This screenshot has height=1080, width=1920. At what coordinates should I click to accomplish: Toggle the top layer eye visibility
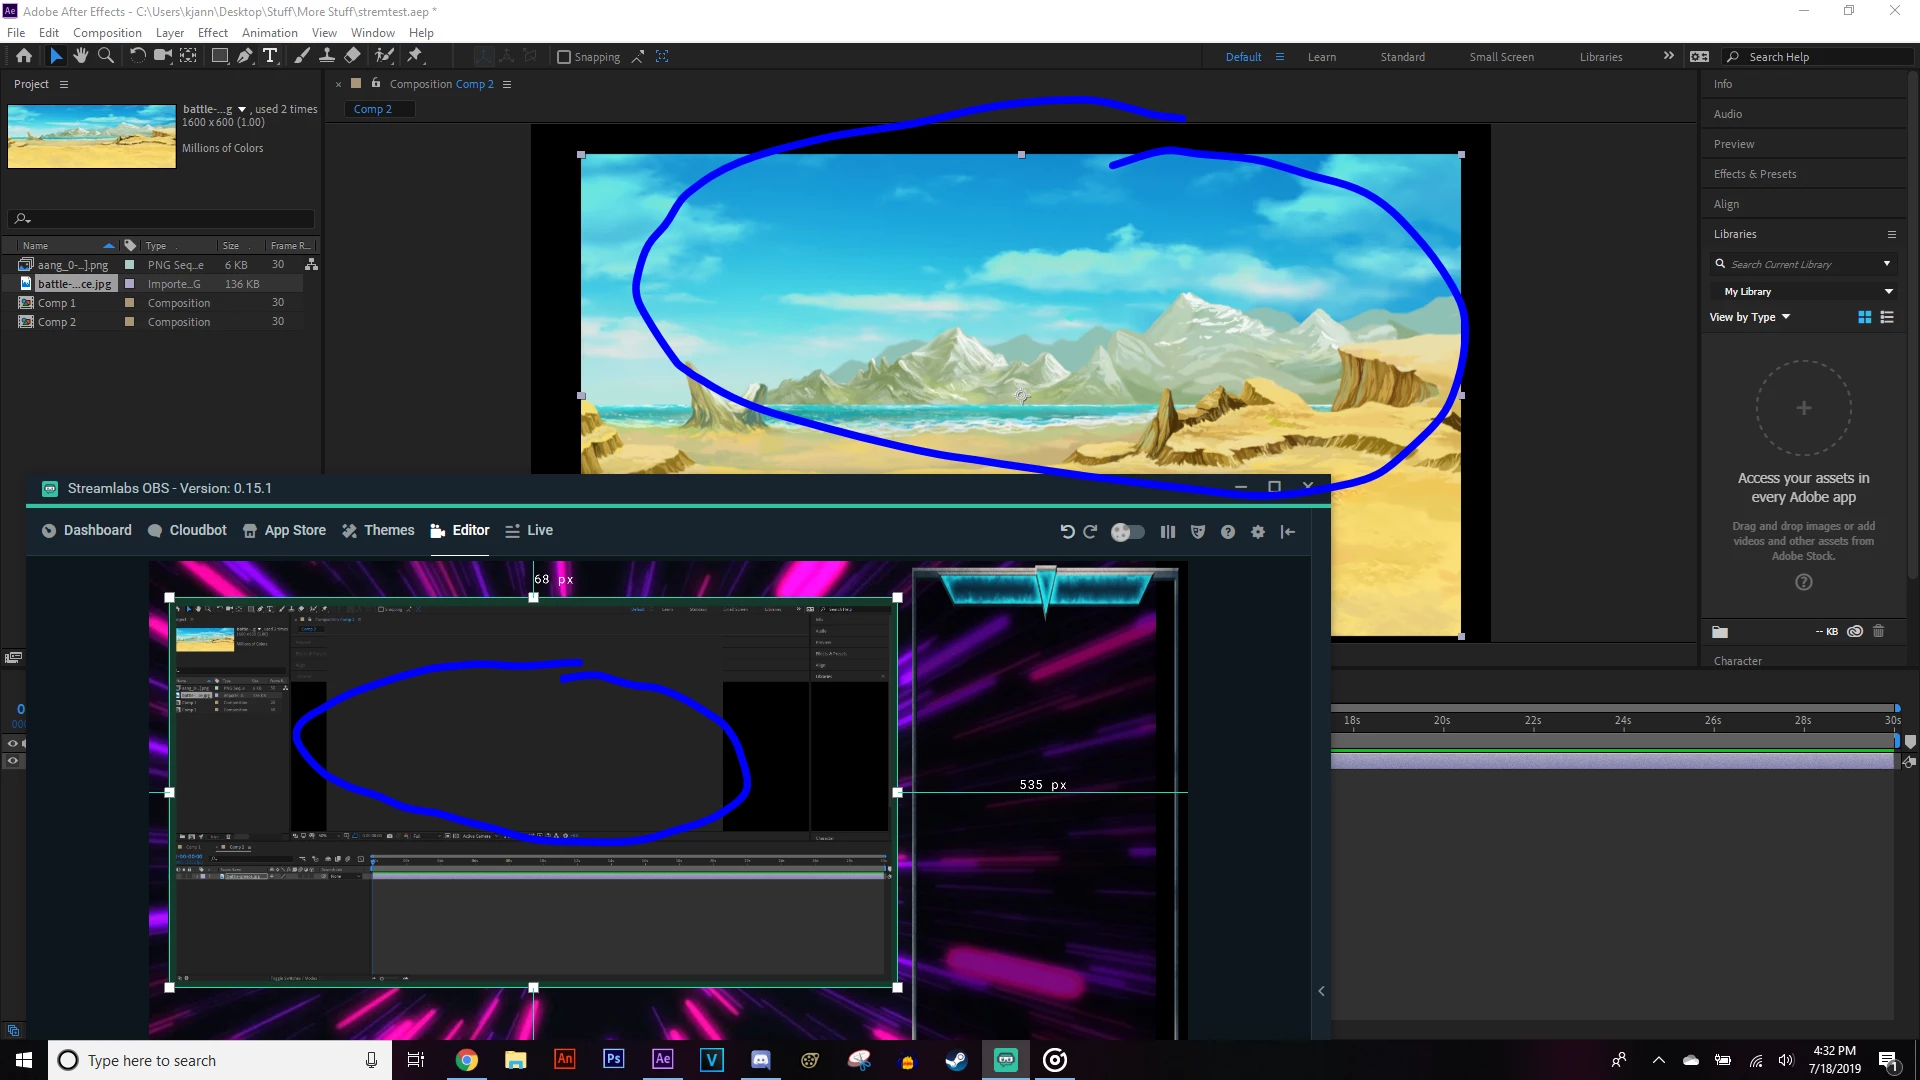point(13,743)
